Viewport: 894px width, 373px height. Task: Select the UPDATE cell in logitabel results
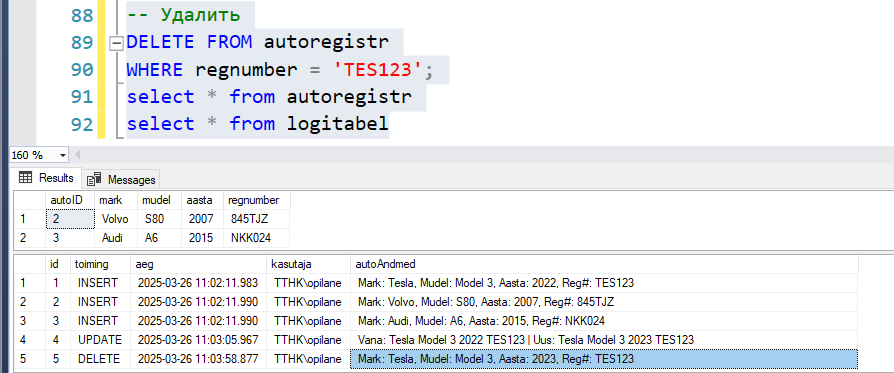click(x=100, y=340)
